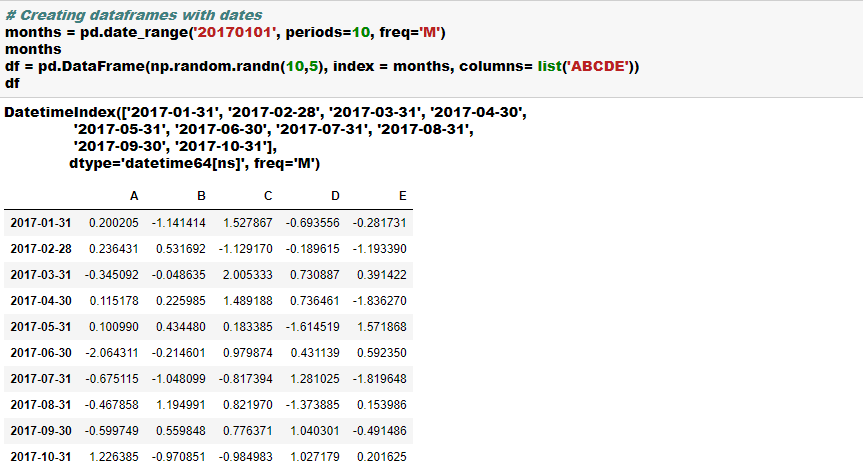Screen dimensions: 863x467
Task: Click the 'DatetimeIndex' output line
Action: (265, 113)
